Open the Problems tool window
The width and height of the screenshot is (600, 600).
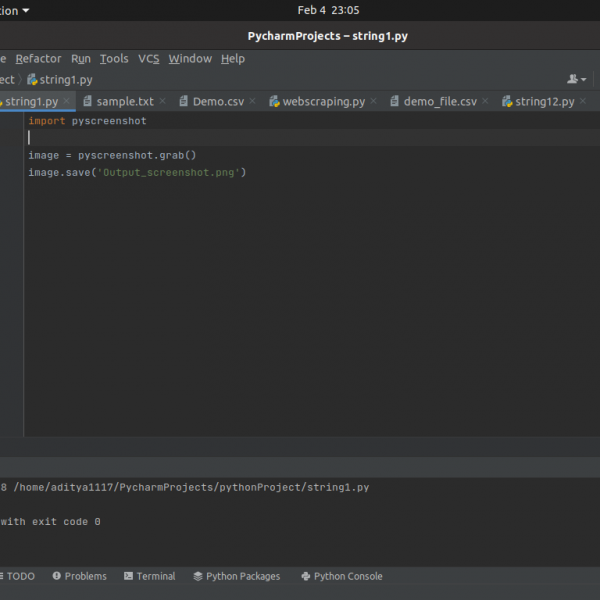coord(80,576)
